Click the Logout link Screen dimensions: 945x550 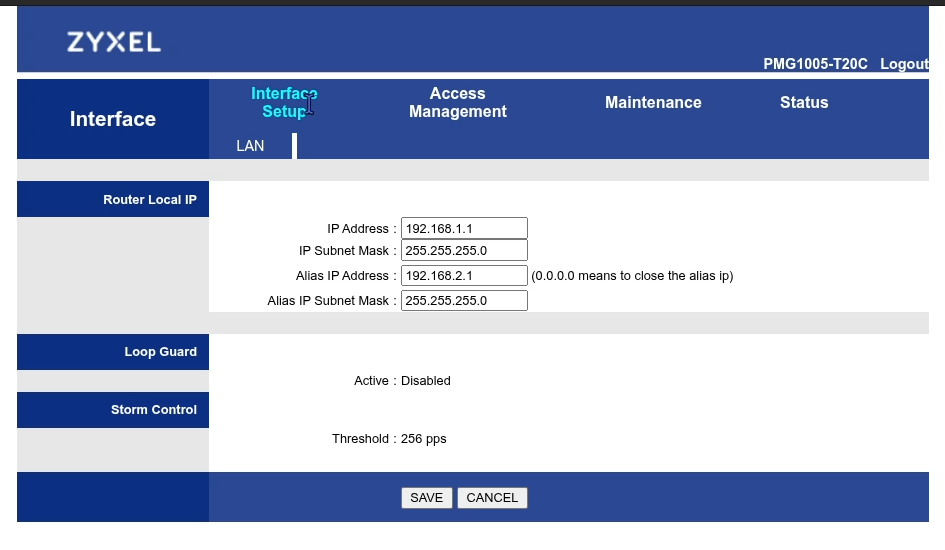(x=904, y=64)
